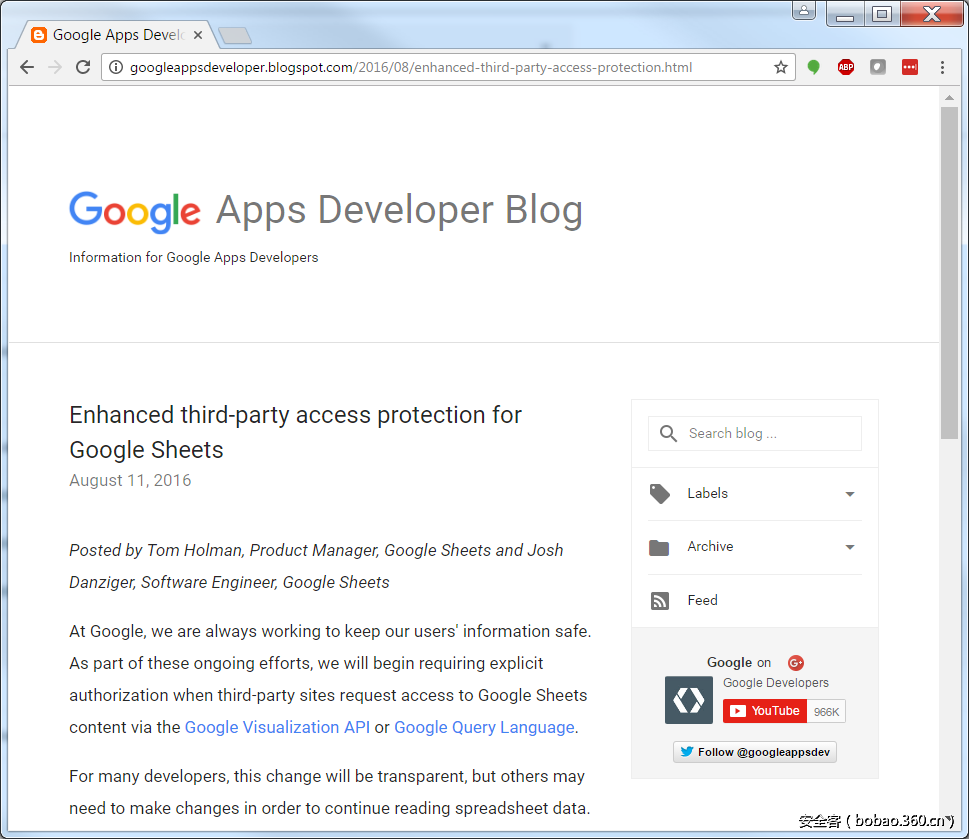Screen dimensions: 969x839
Task: Click the browser back arrow
Action: tap(27, 67)
